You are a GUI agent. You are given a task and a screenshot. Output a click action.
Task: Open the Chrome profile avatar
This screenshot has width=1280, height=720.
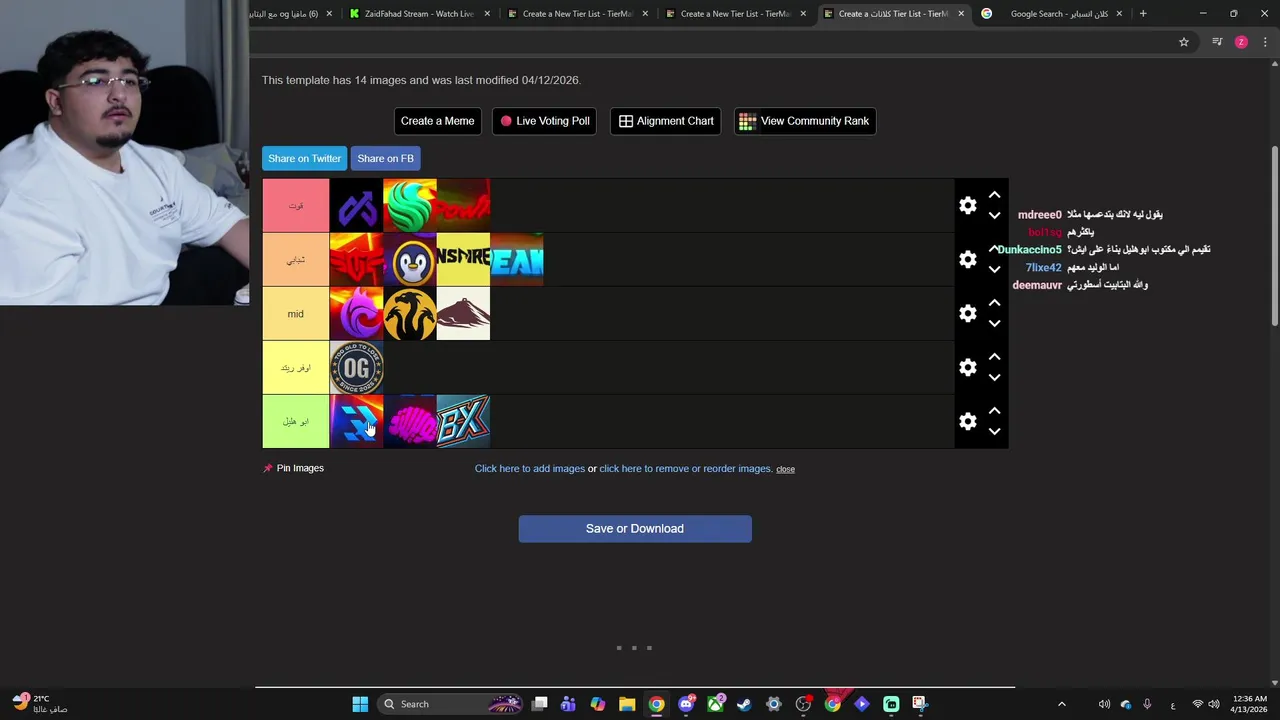1241,42
